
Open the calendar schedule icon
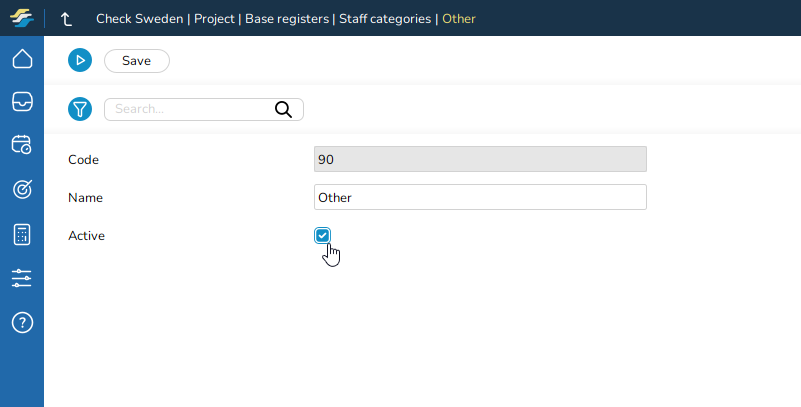22,145
